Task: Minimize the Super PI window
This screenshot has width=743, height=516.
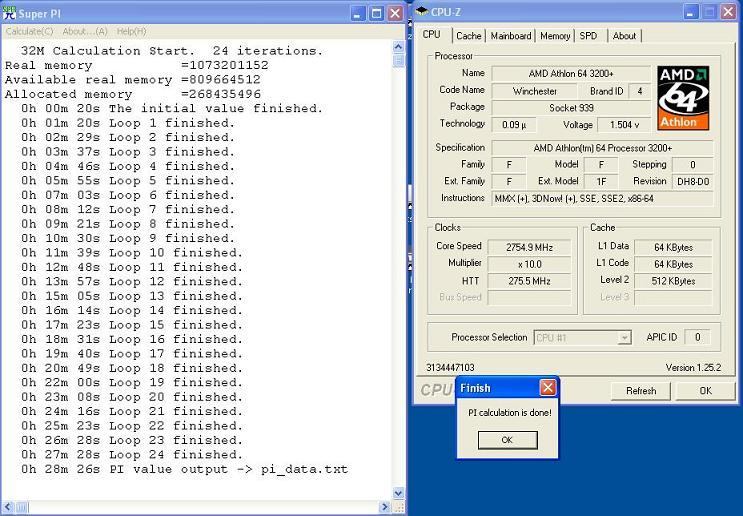Action: click(357, 13)
